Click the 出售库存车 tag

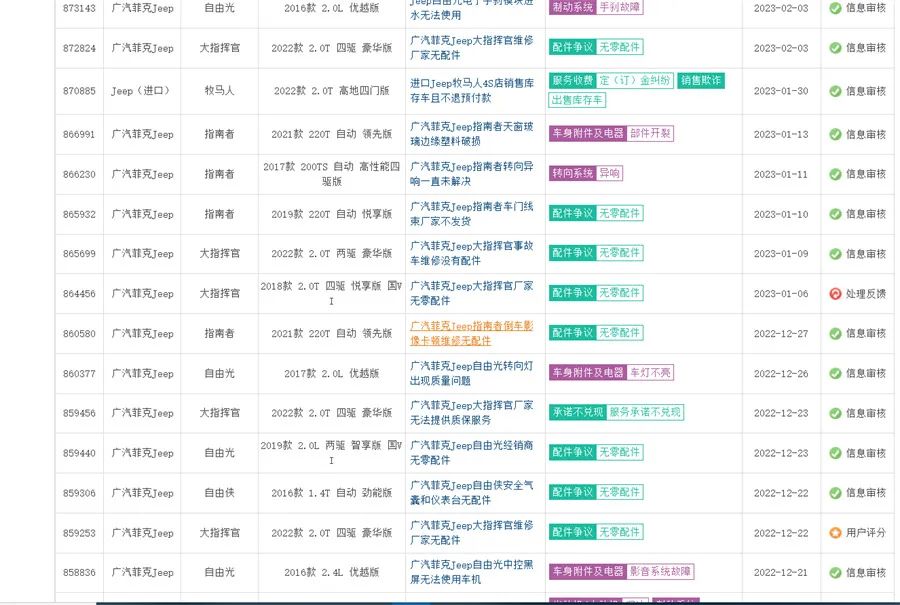[x=577, y=100]
